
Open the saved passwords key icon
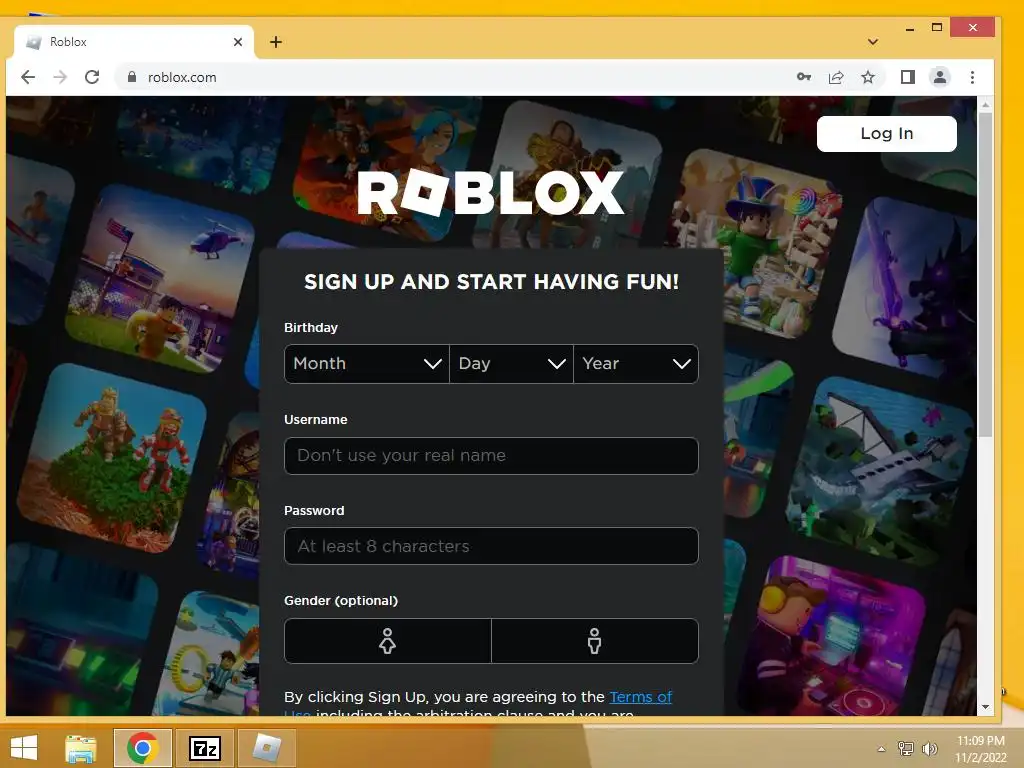coord(804,77)
